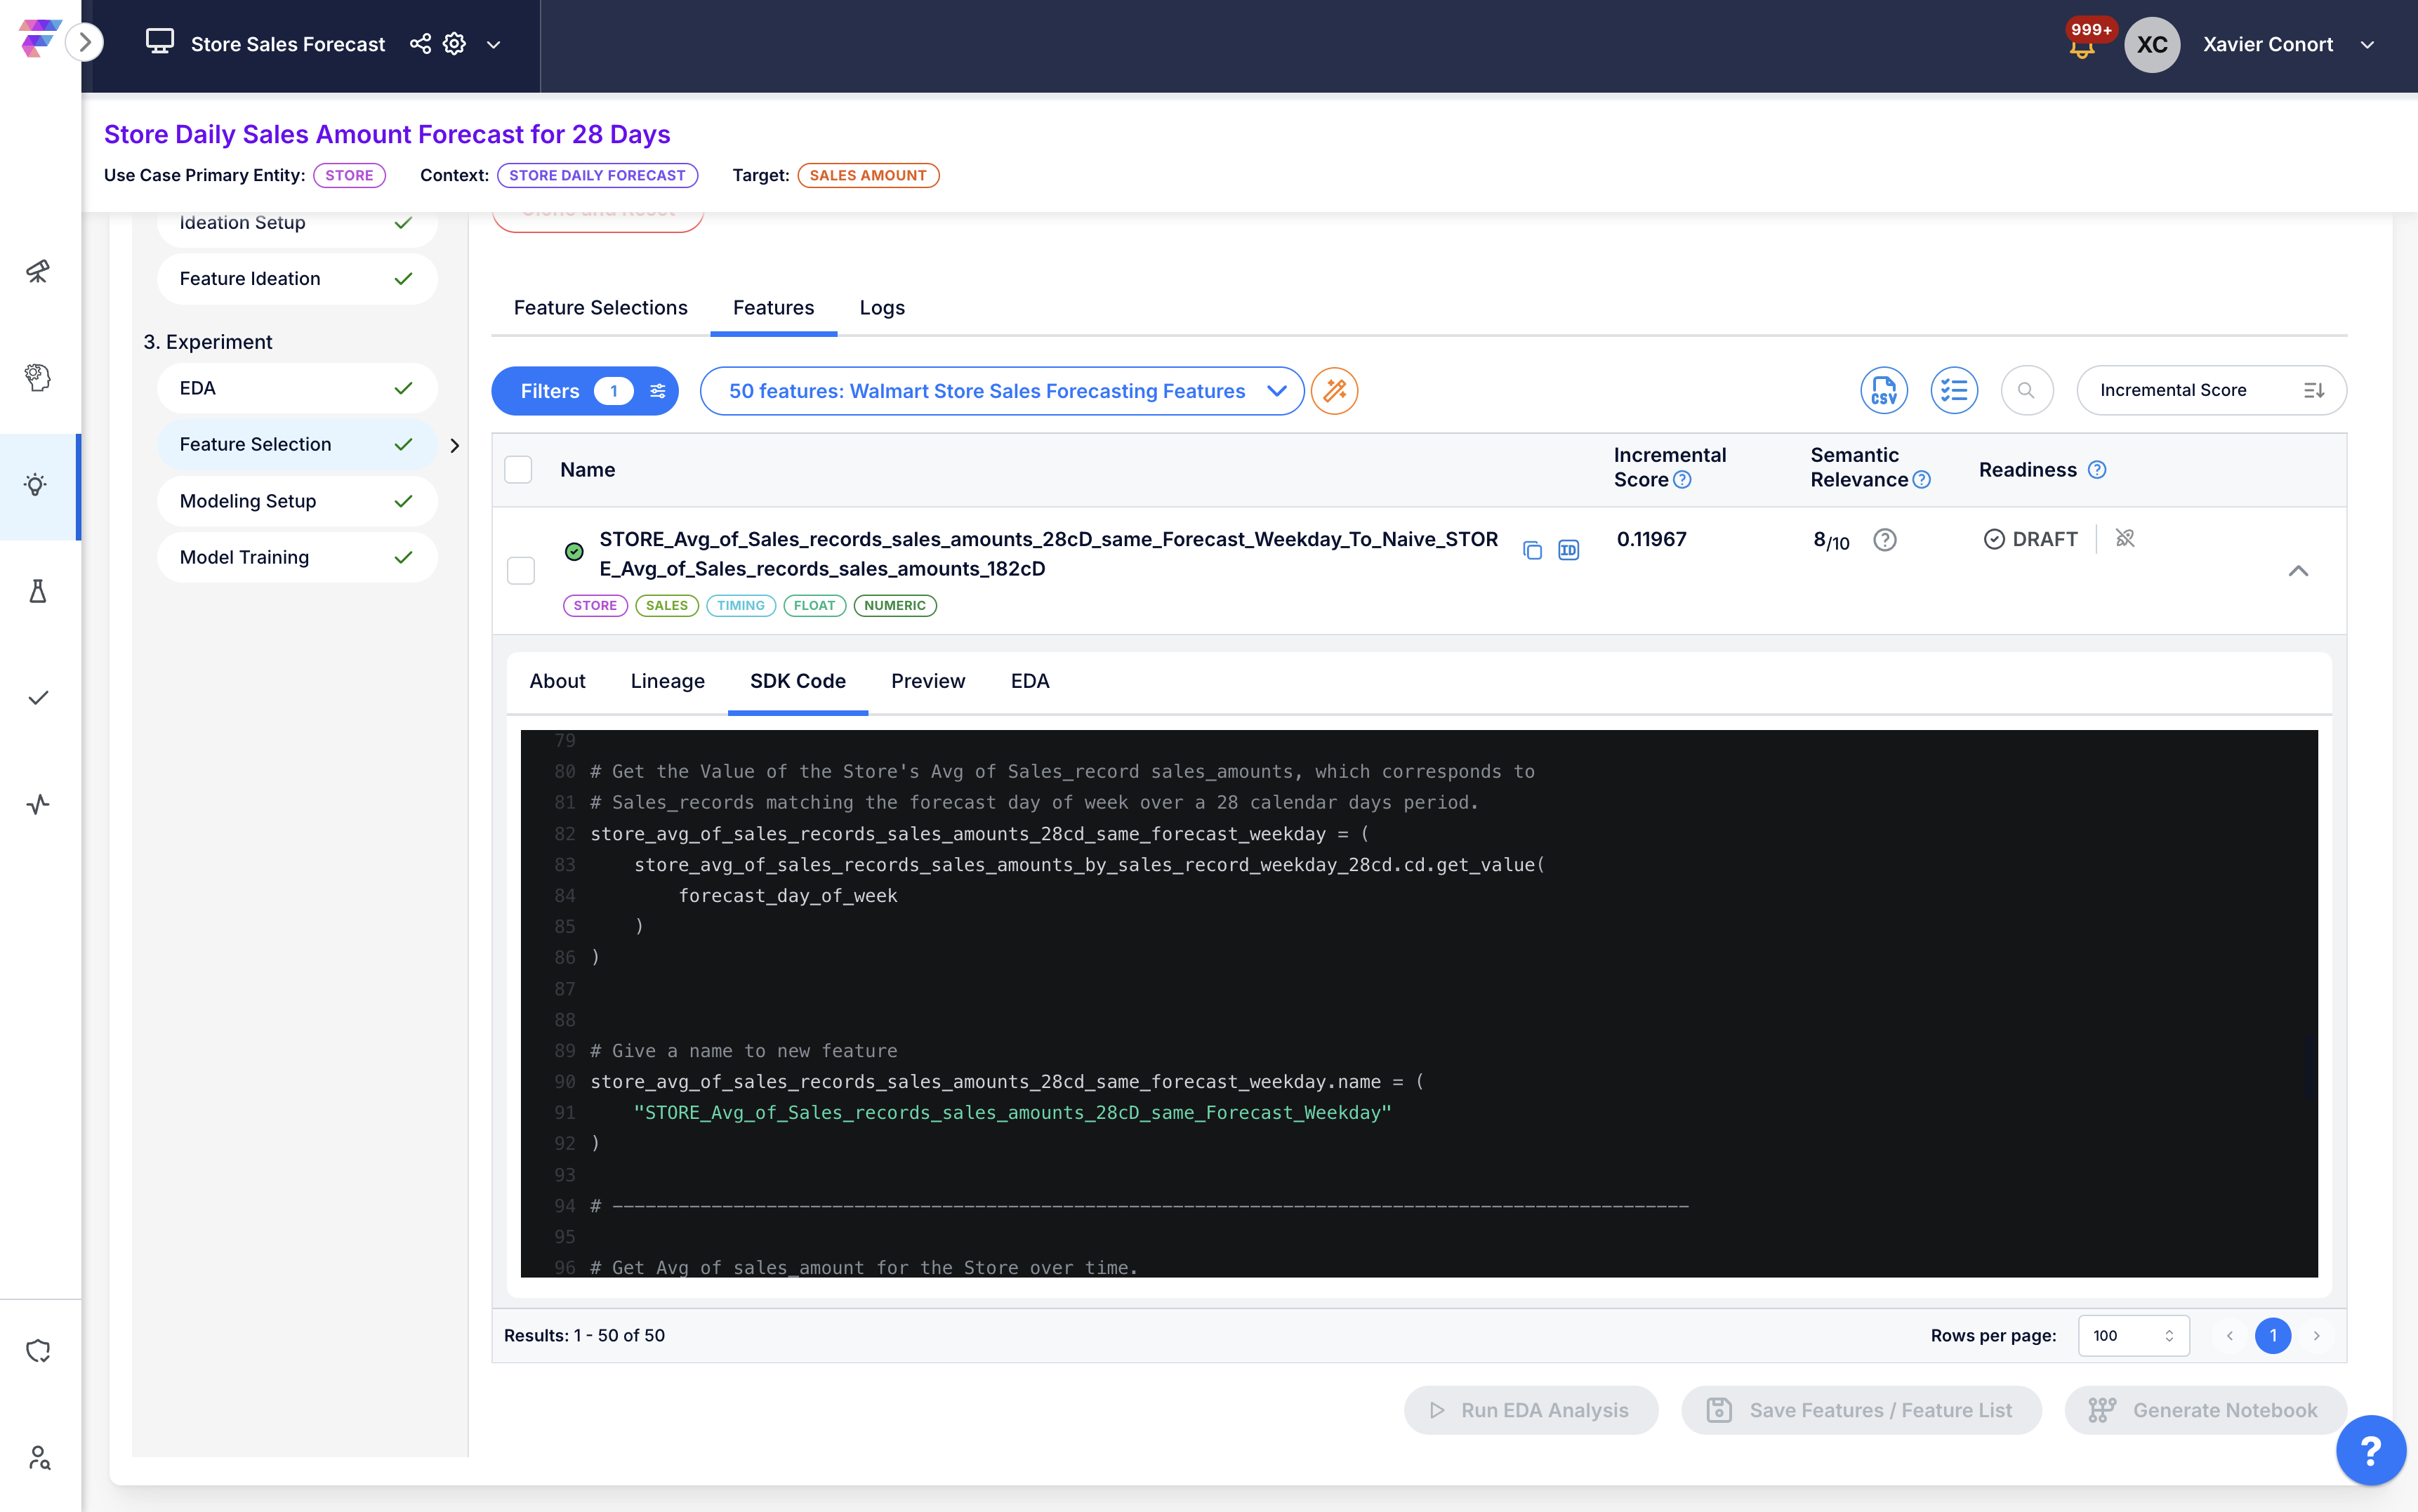Select all features via header checkbox
2418x1512 pixels.
518,469
